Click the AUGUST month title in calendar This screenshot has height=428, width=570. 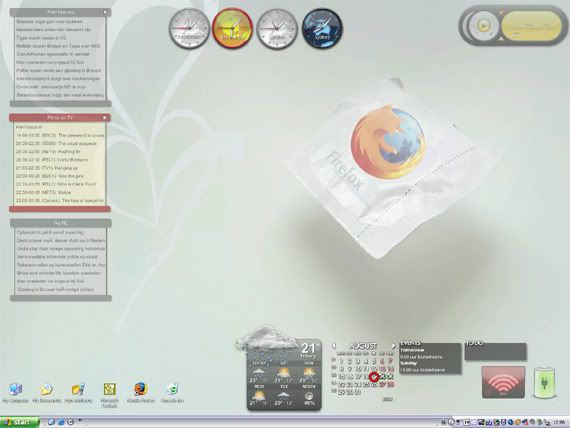(363, 346)
